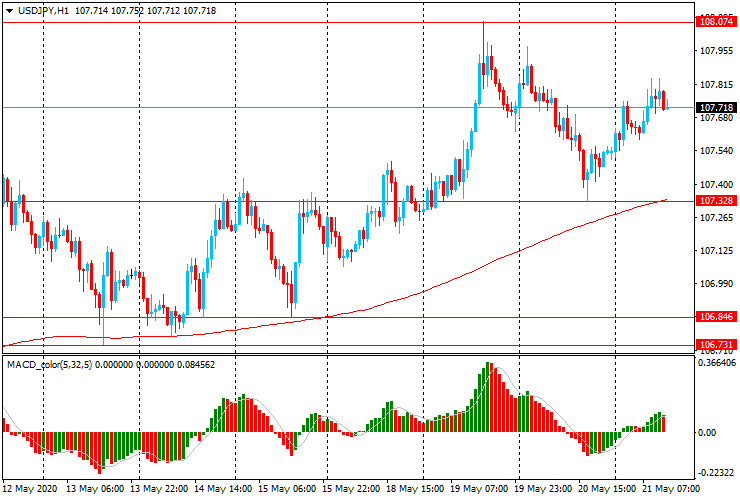The width and height of the screenshot is (740, 500).
Task: Open the chart menu triangle beside USDJPY,H1
Action: coord(9,11)
